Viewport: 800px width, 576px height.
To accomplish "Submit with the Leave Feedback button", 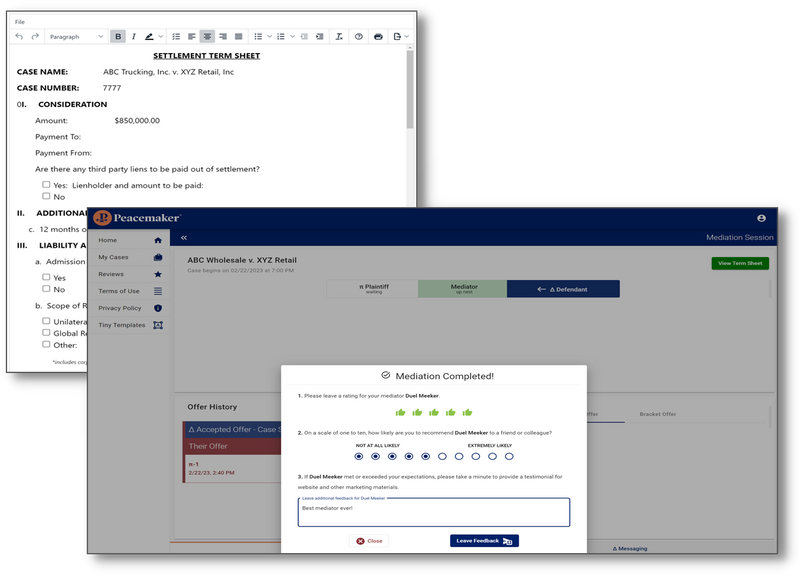I will [x=484, y=541].
